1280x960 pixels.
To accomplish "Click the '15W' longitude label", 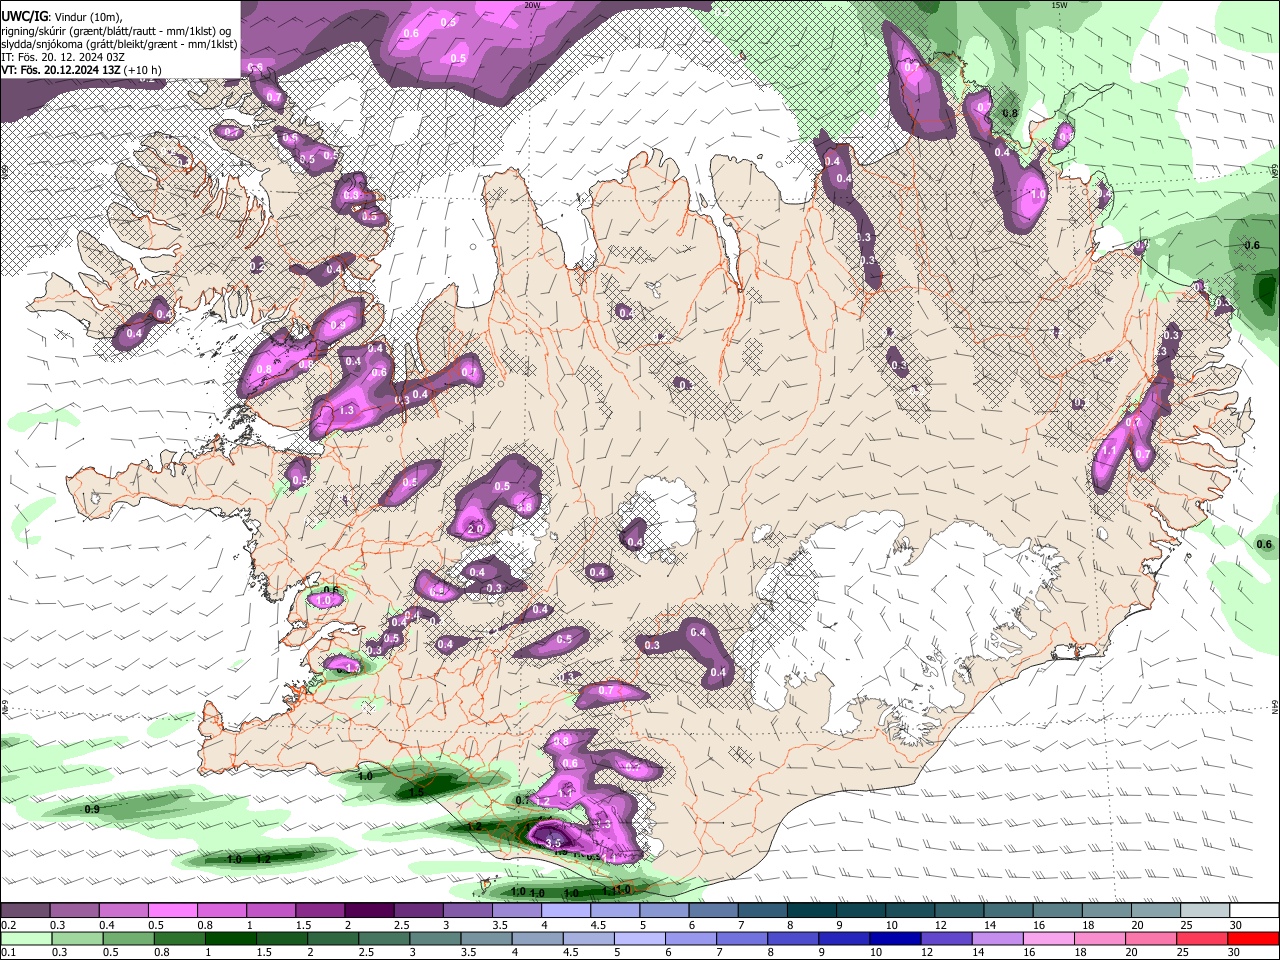I will (1059, 5).
